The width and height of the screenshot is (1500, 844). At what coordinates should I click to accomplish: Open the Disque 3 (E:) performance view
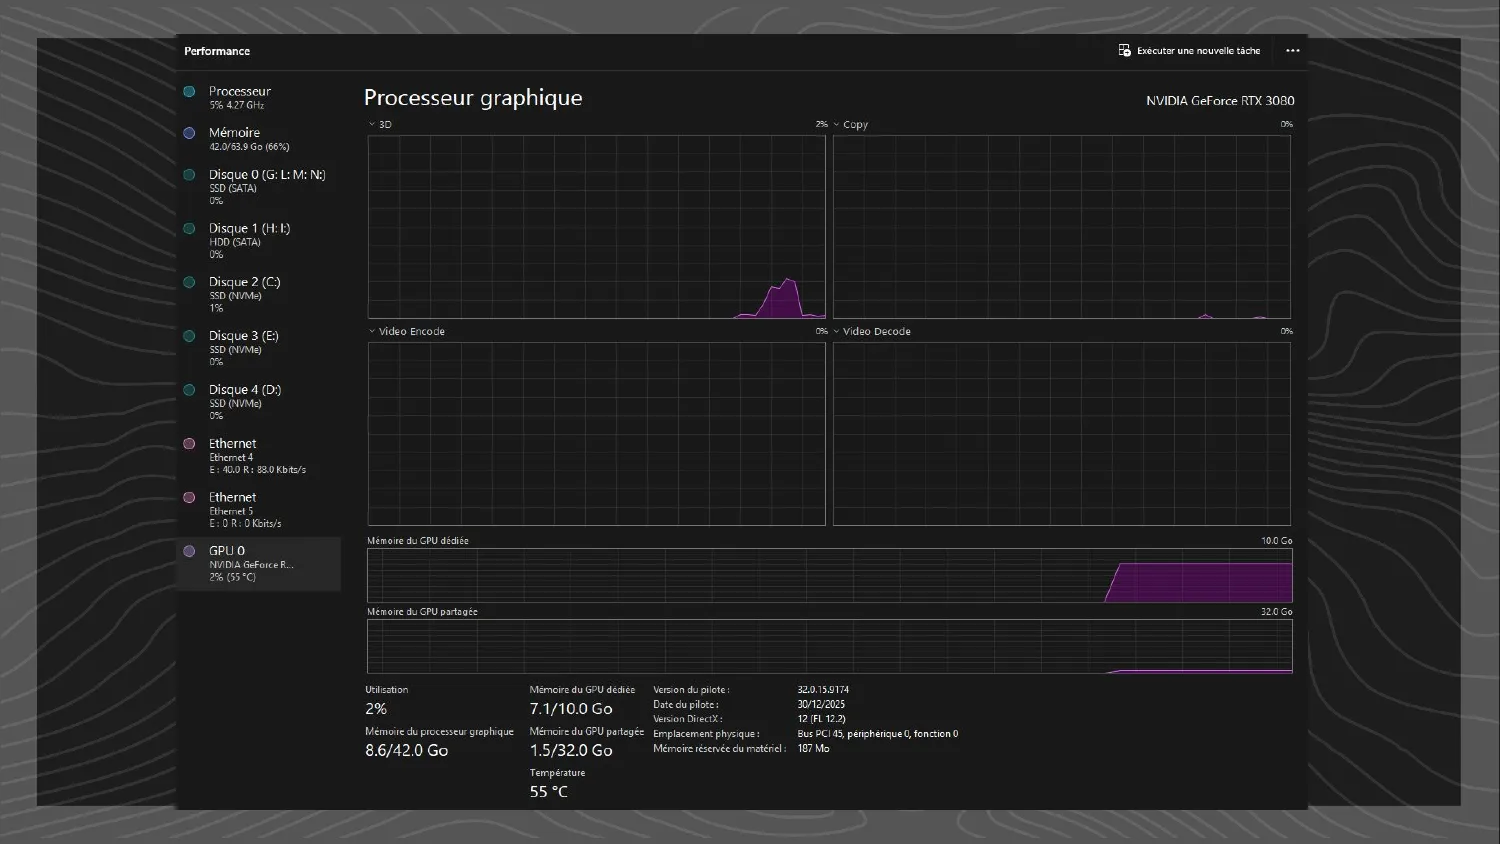coord(259,348)
